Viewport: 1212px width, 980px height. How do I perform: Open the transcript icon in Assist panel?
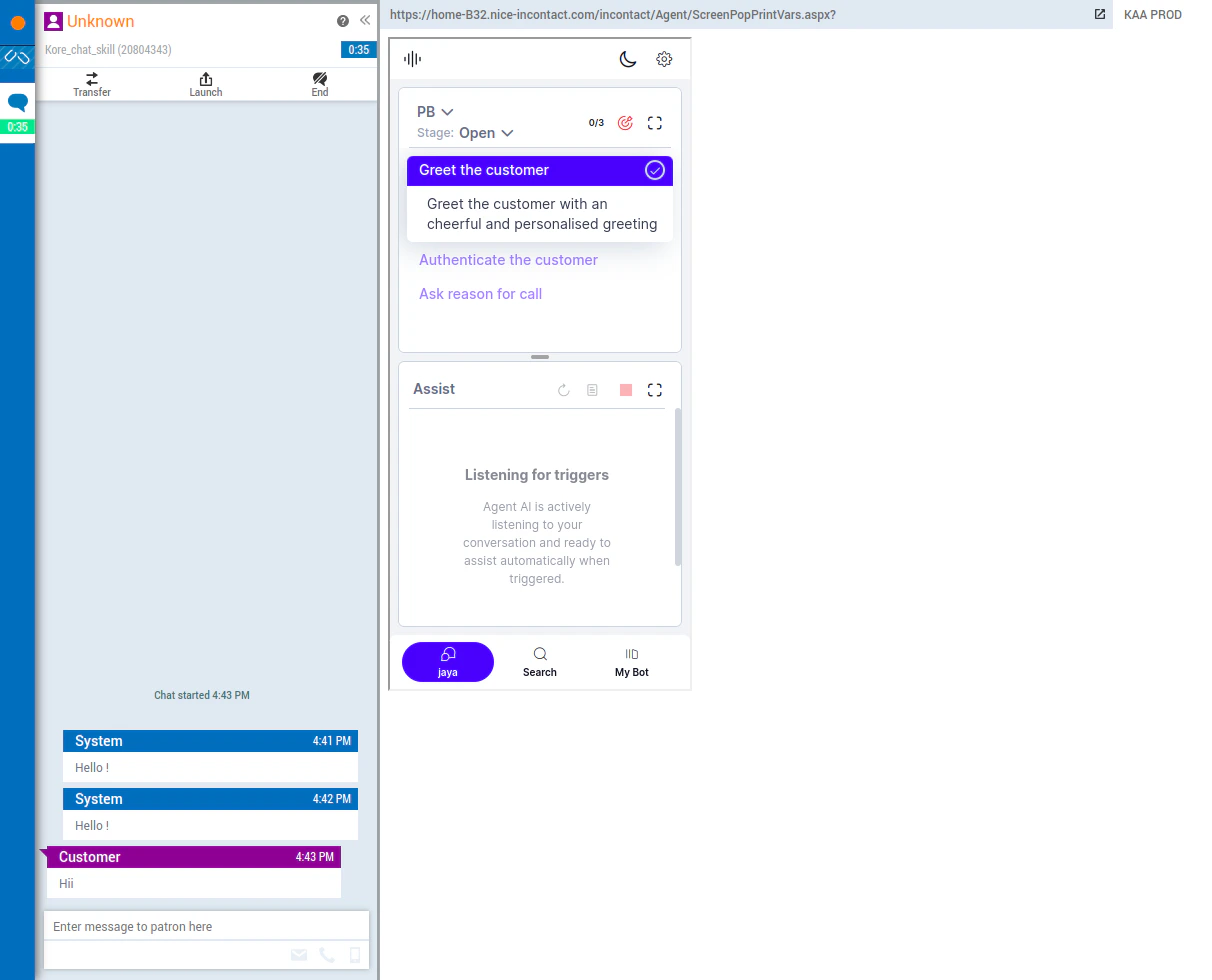(592, 390)
